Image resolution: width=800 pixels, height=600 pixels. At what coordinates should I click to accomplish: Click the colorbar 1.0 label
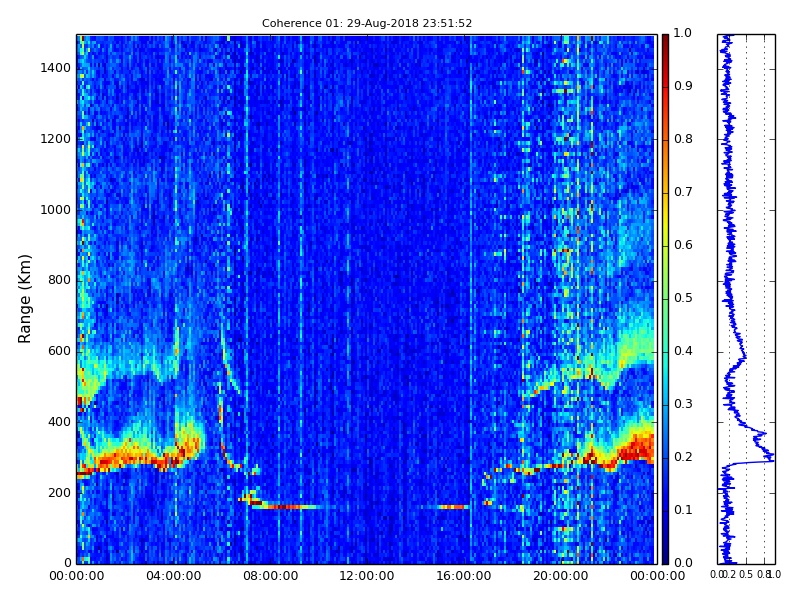(x=683, y=33)
